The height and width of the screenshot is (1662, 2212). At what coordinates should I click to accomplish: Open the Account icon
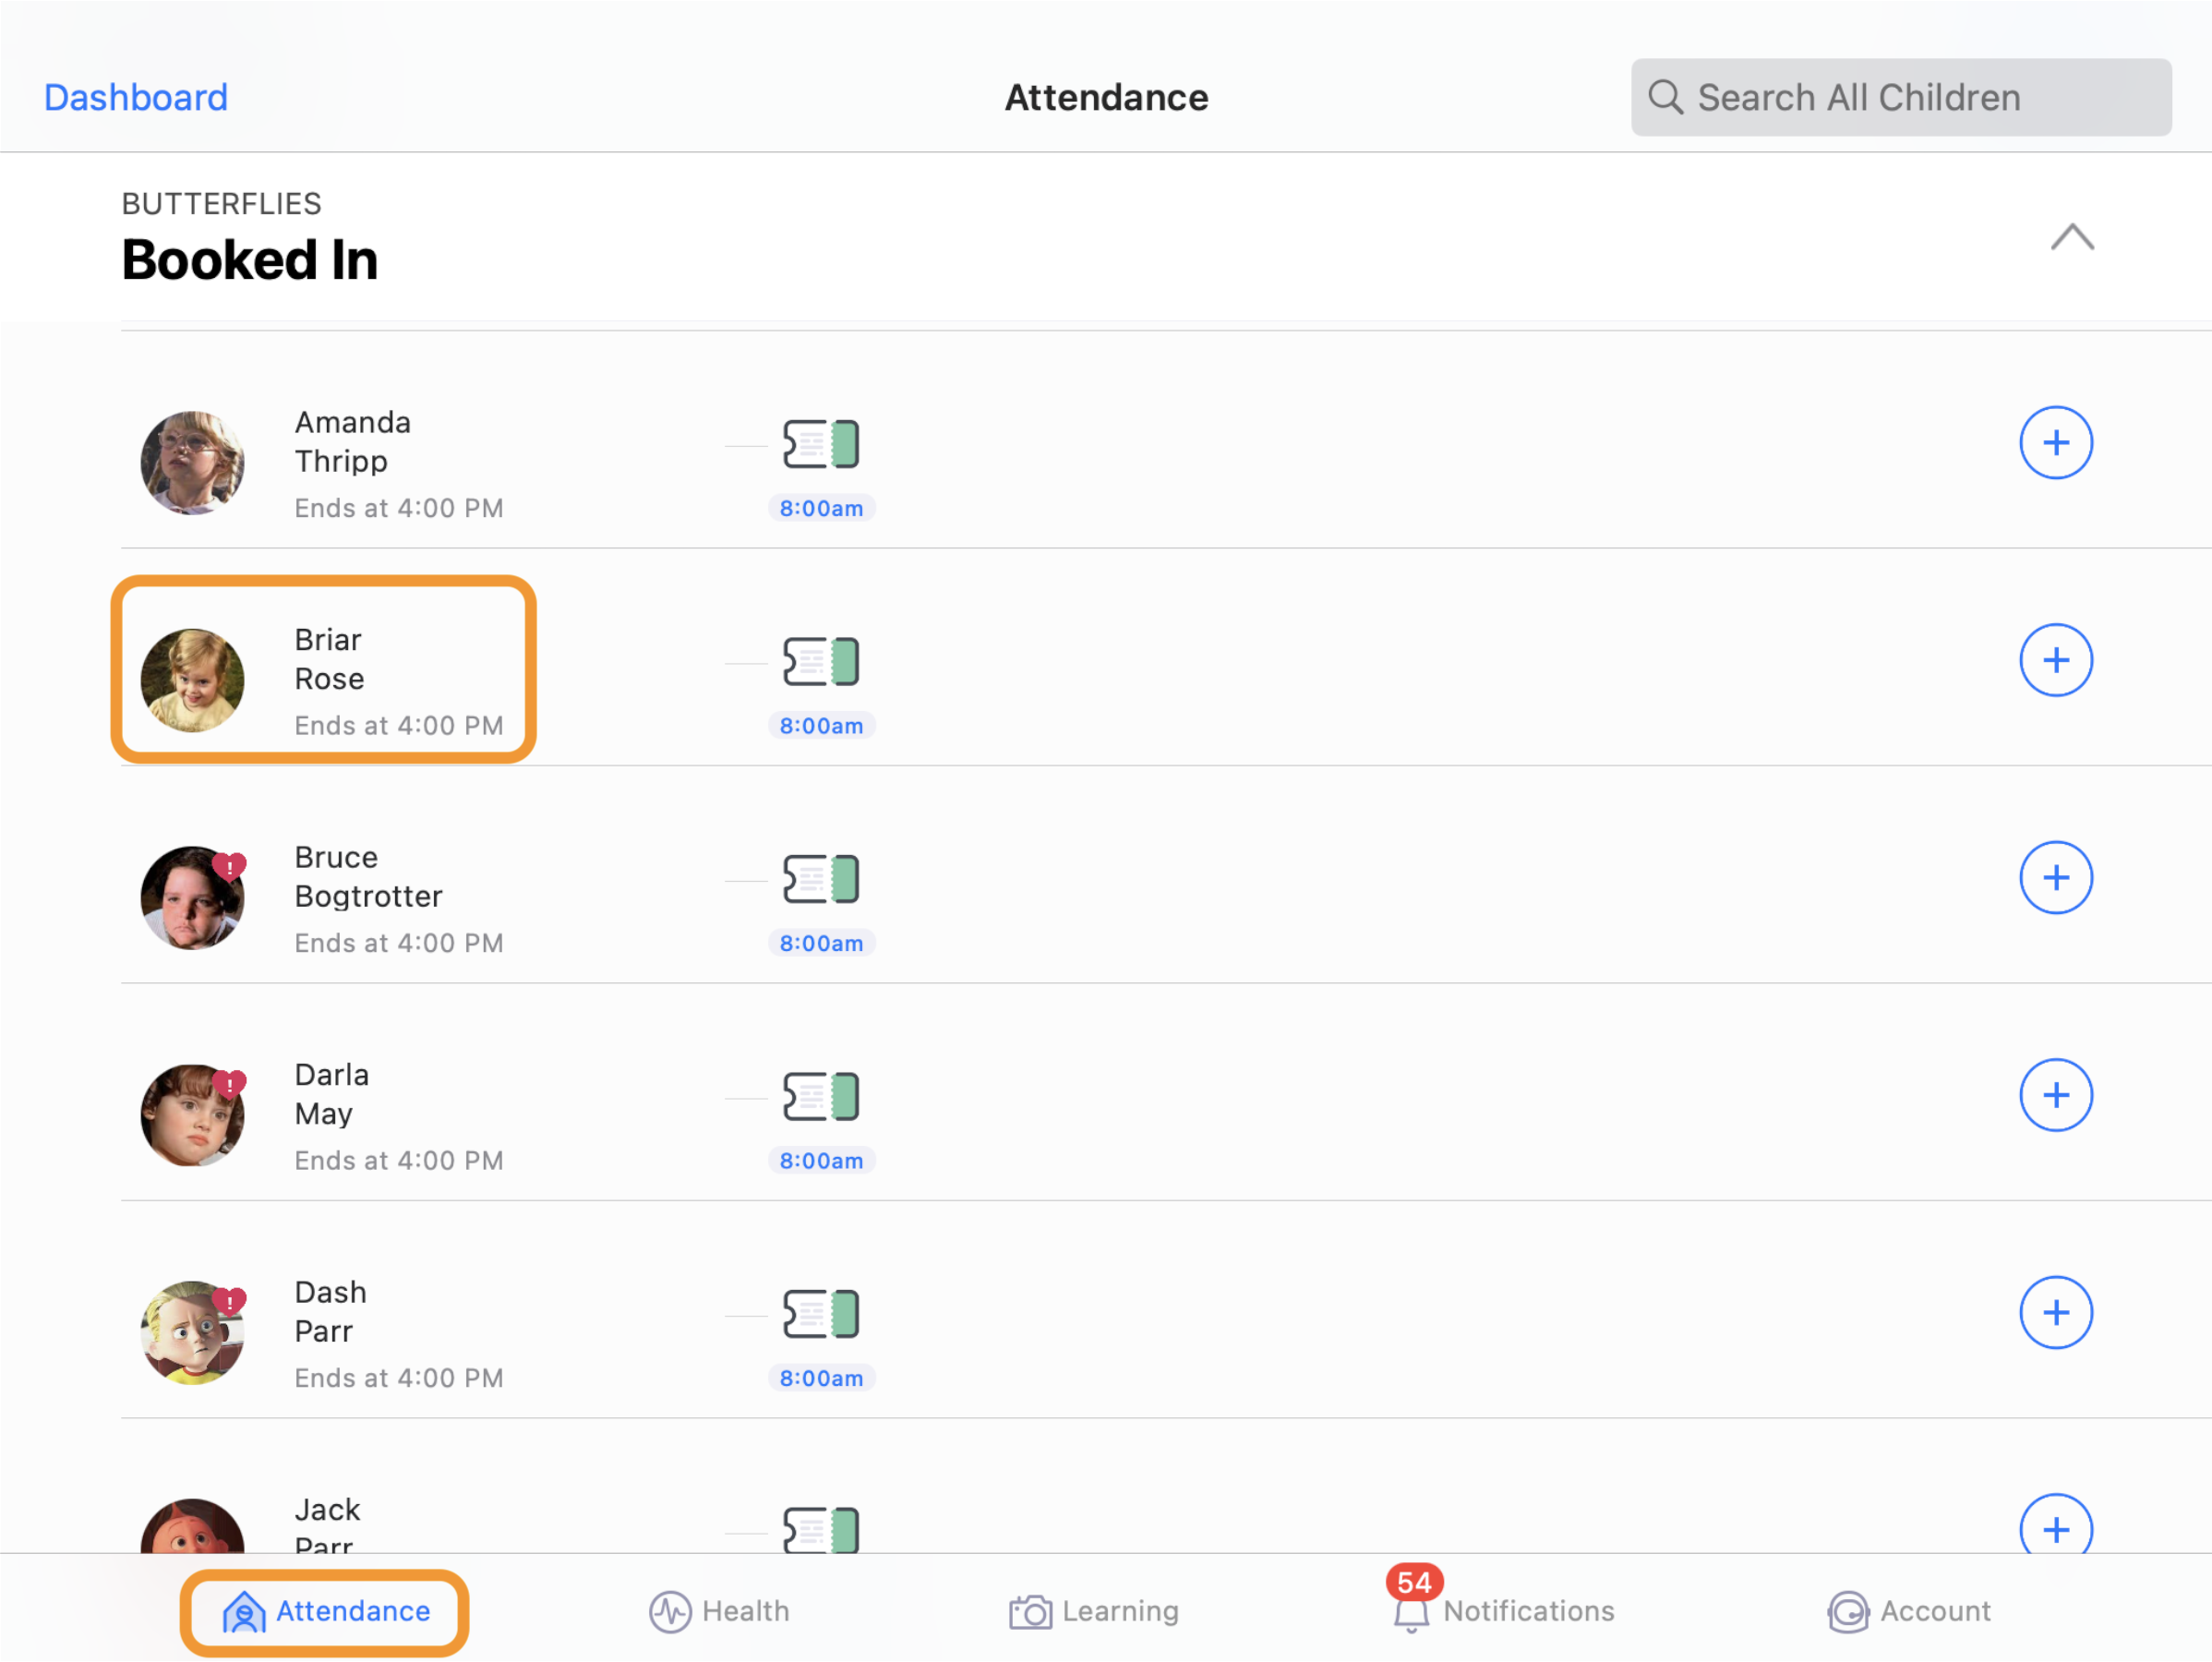point(1849,1611)
